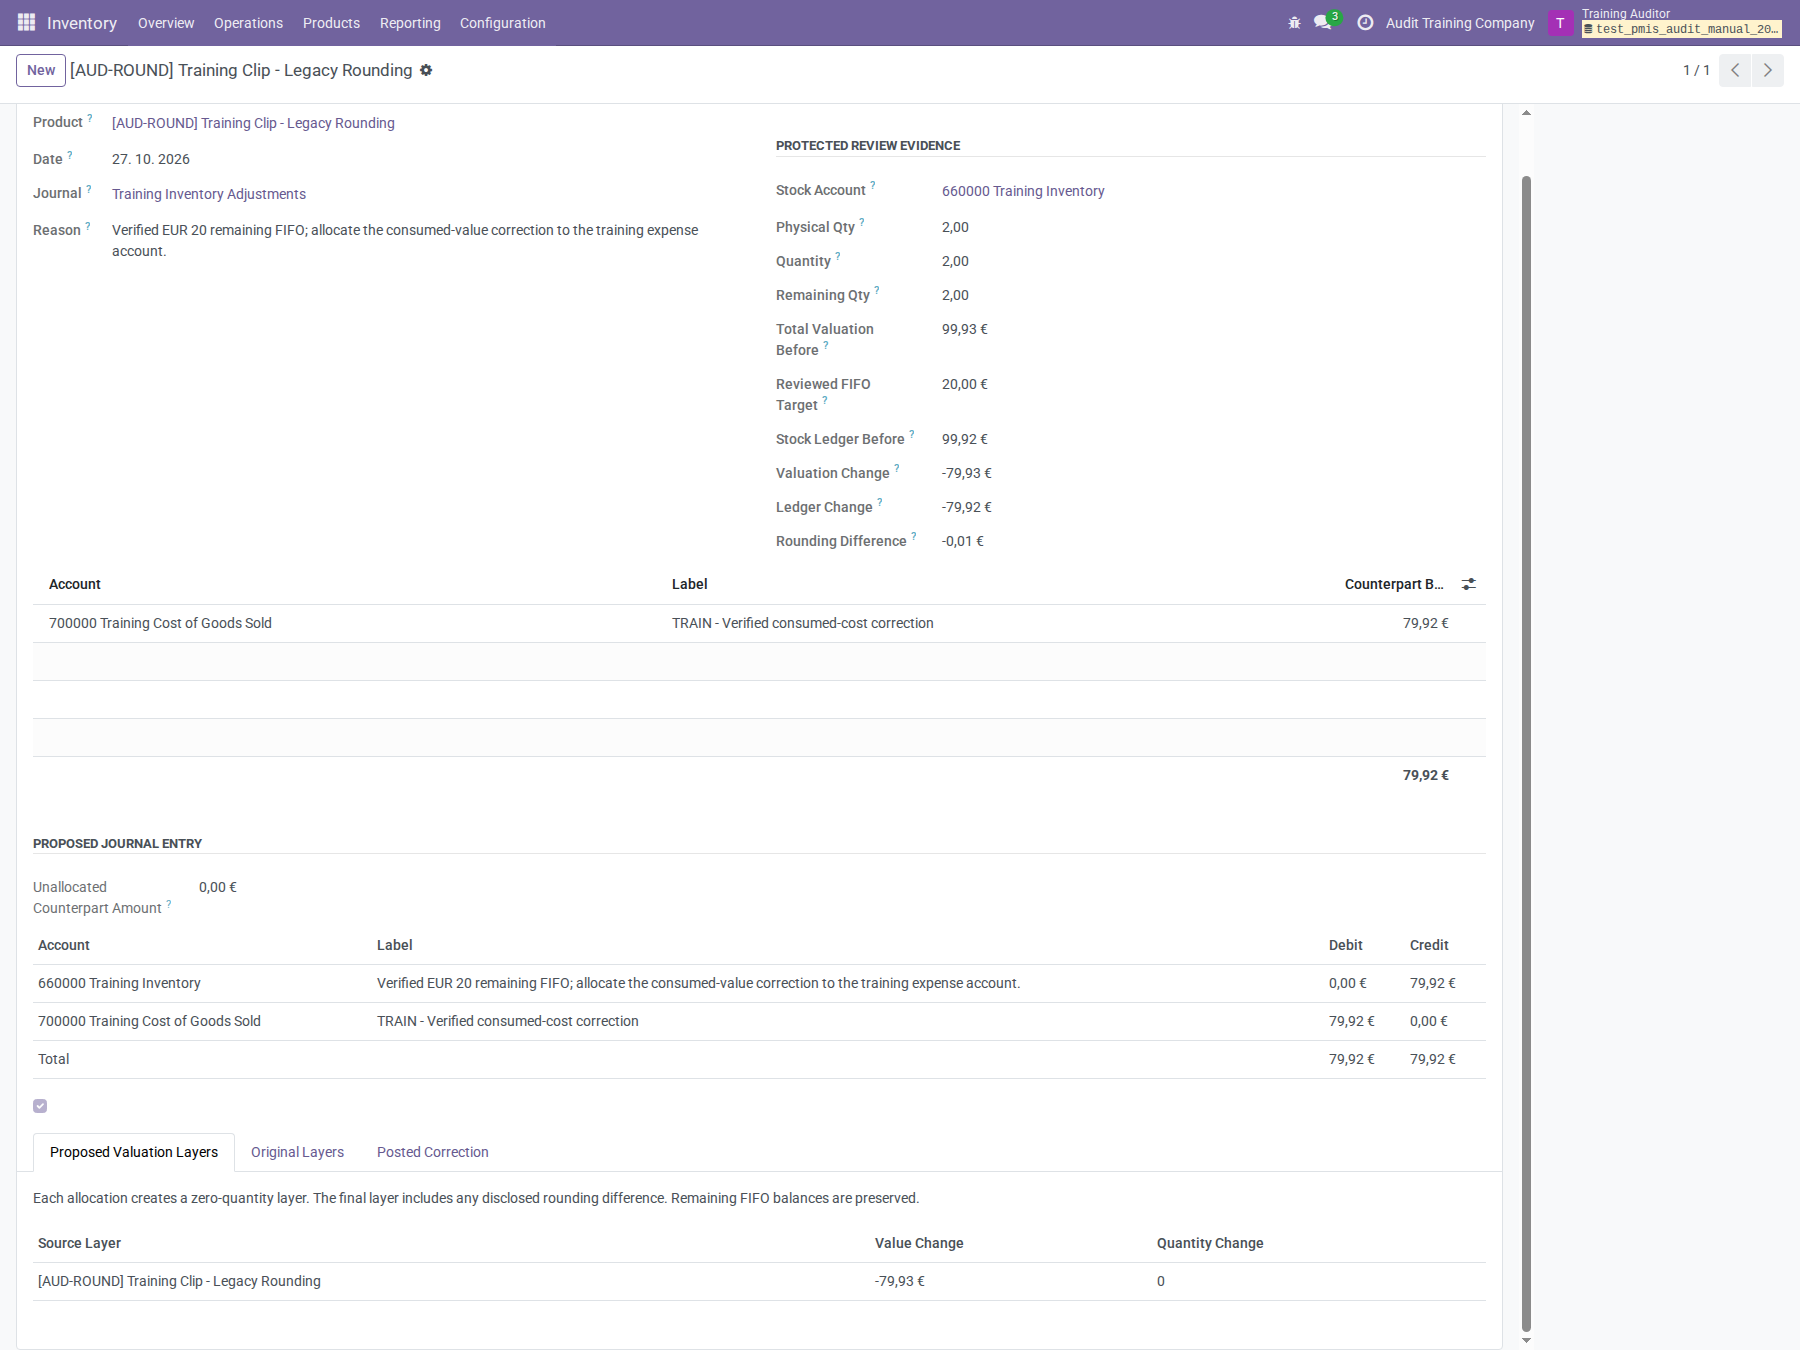Click the New button
This screenshot has width=1800, height=1350.
point(41,70)
